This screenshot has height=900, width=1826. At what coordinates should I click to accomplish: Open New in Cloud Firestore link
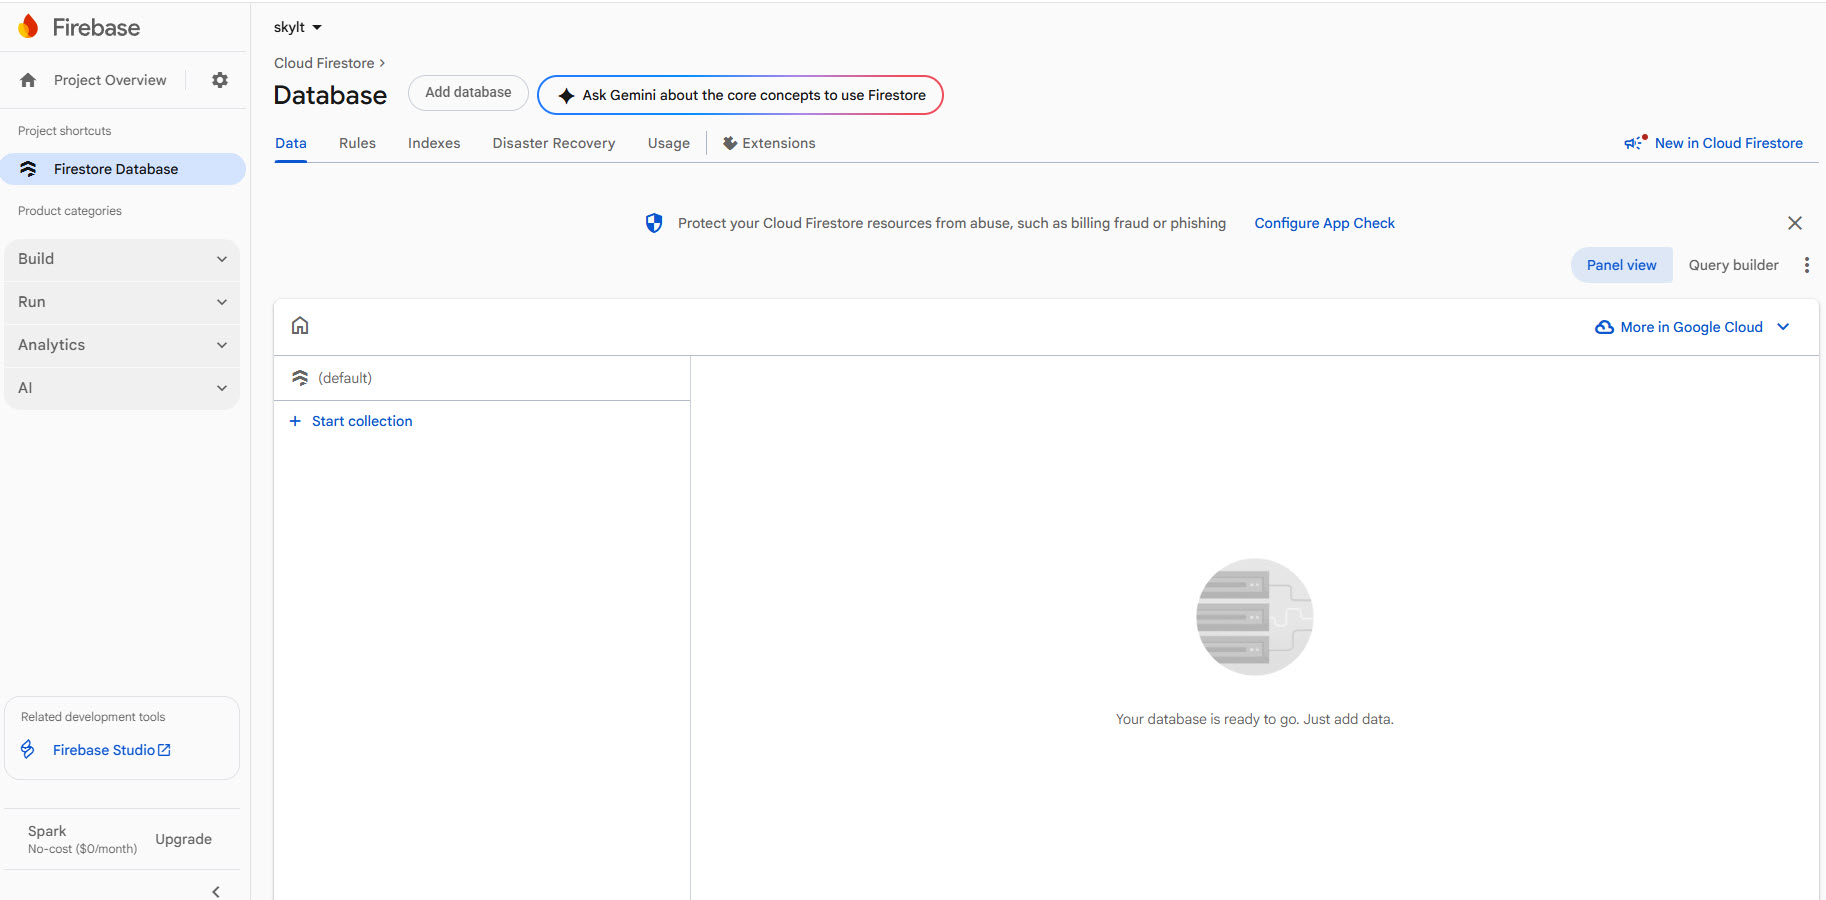[1728, 143]
